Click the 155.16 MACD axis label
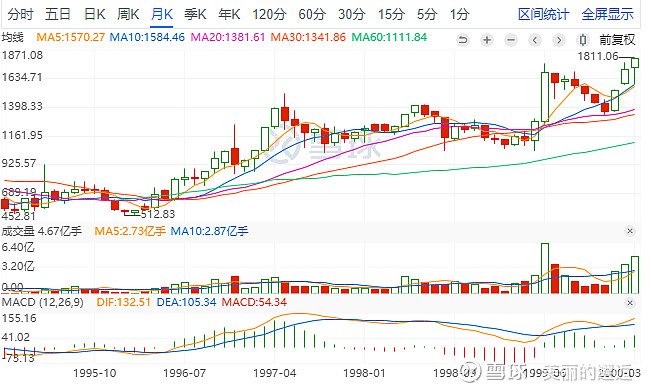This screenshot has height=392, width=651. 19,318
